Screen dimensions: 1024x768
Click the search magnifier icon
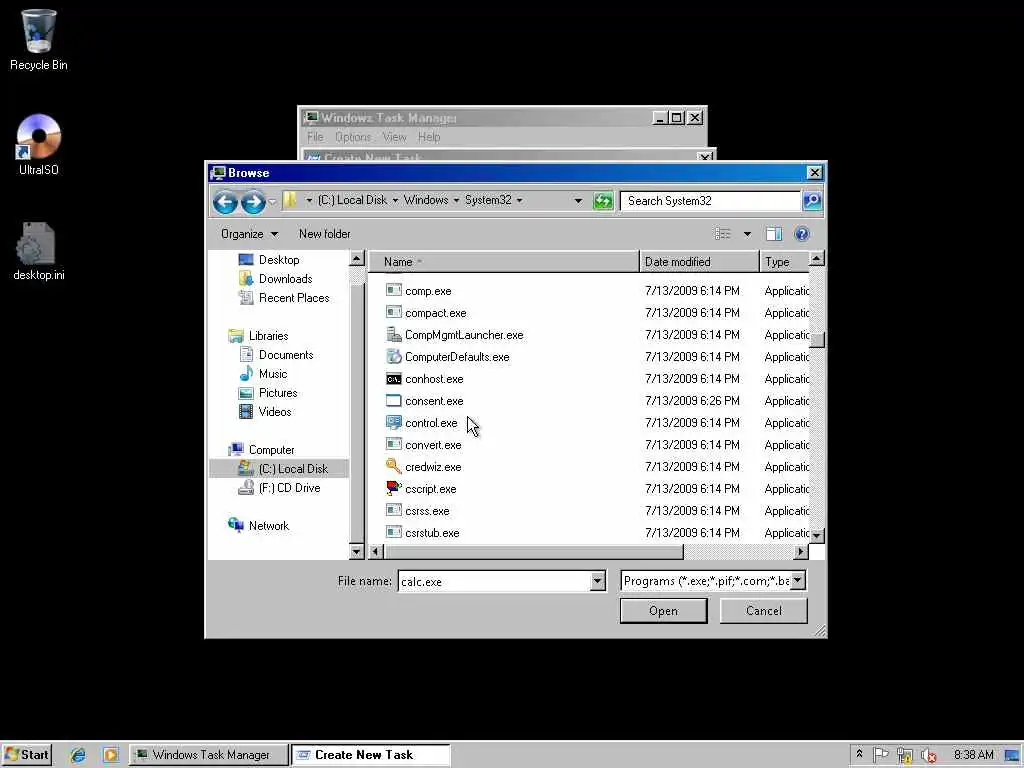pos(812,200)
